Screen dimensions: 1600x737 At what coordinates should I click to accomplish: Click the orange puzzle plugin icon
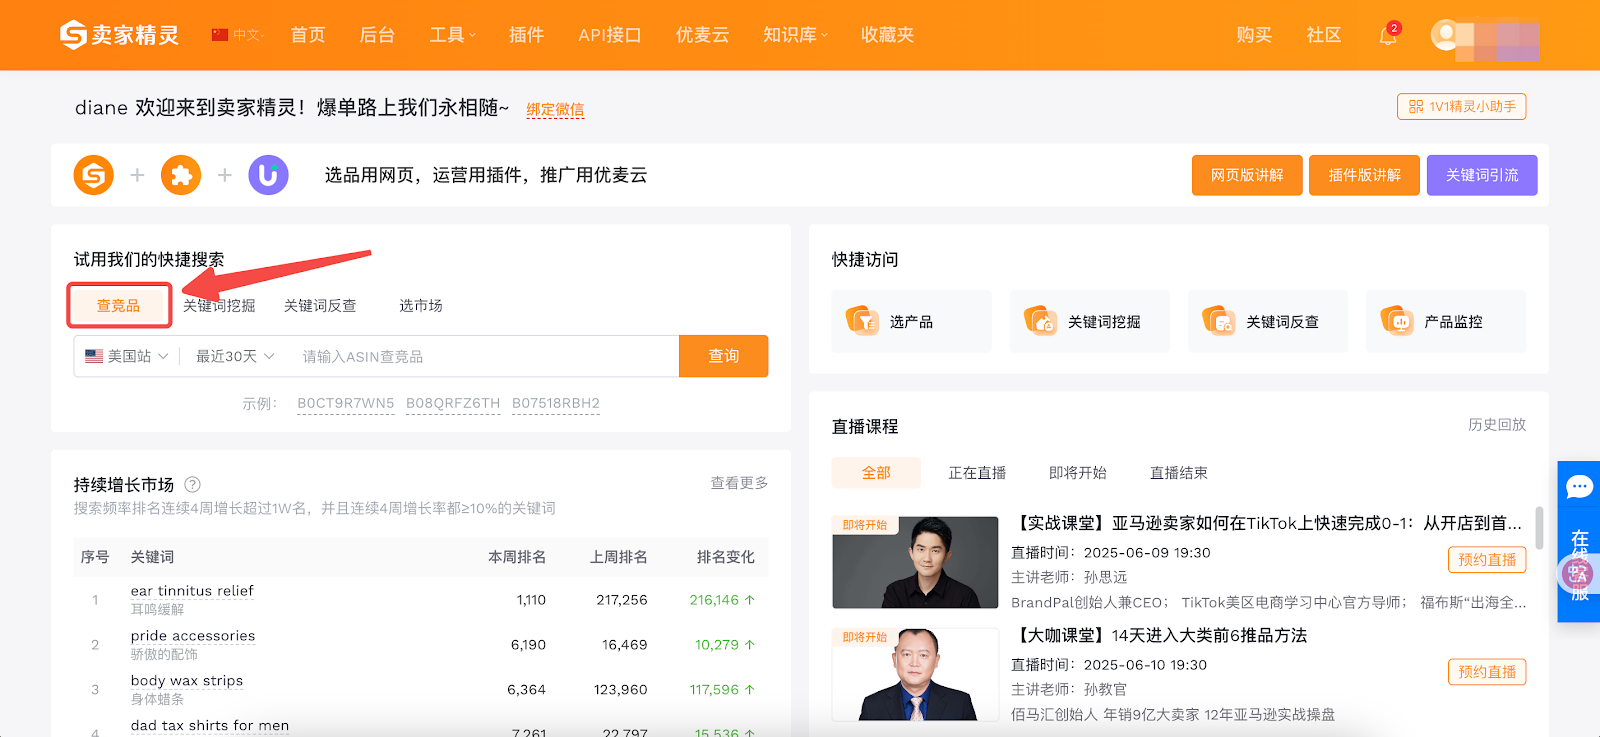(x=181, y=175)
